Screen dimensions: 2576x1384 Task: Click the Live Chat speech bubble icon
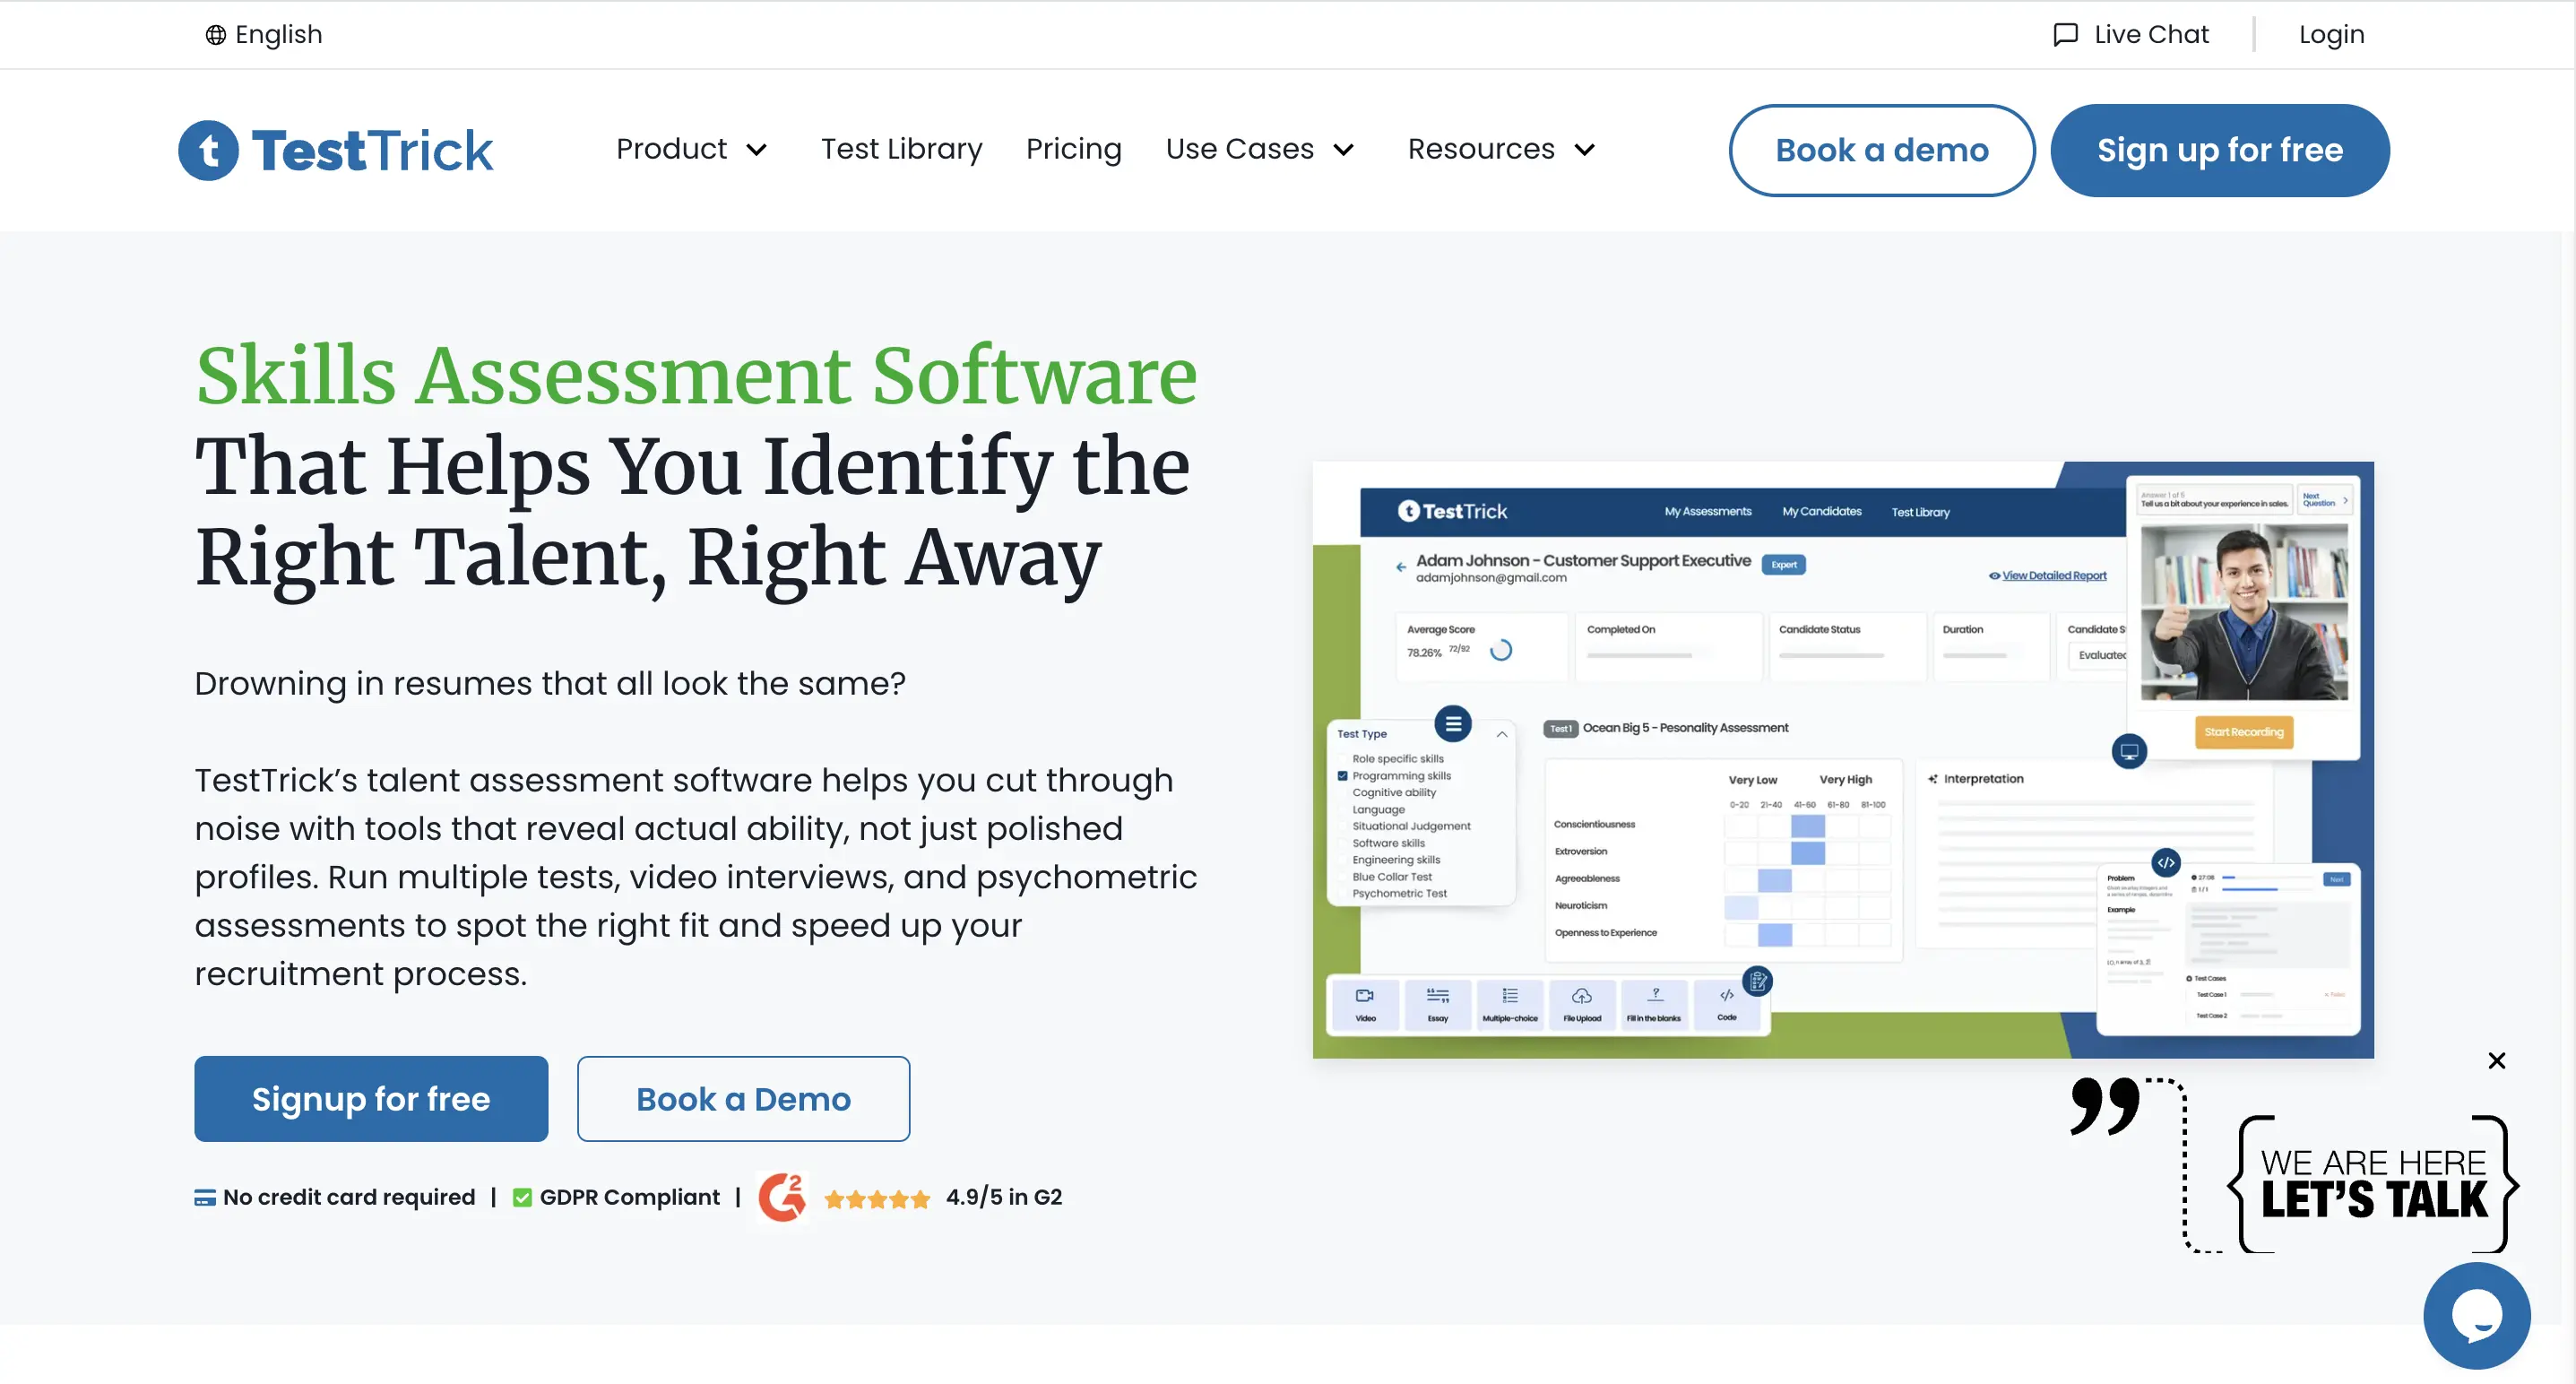(2064, 35)
